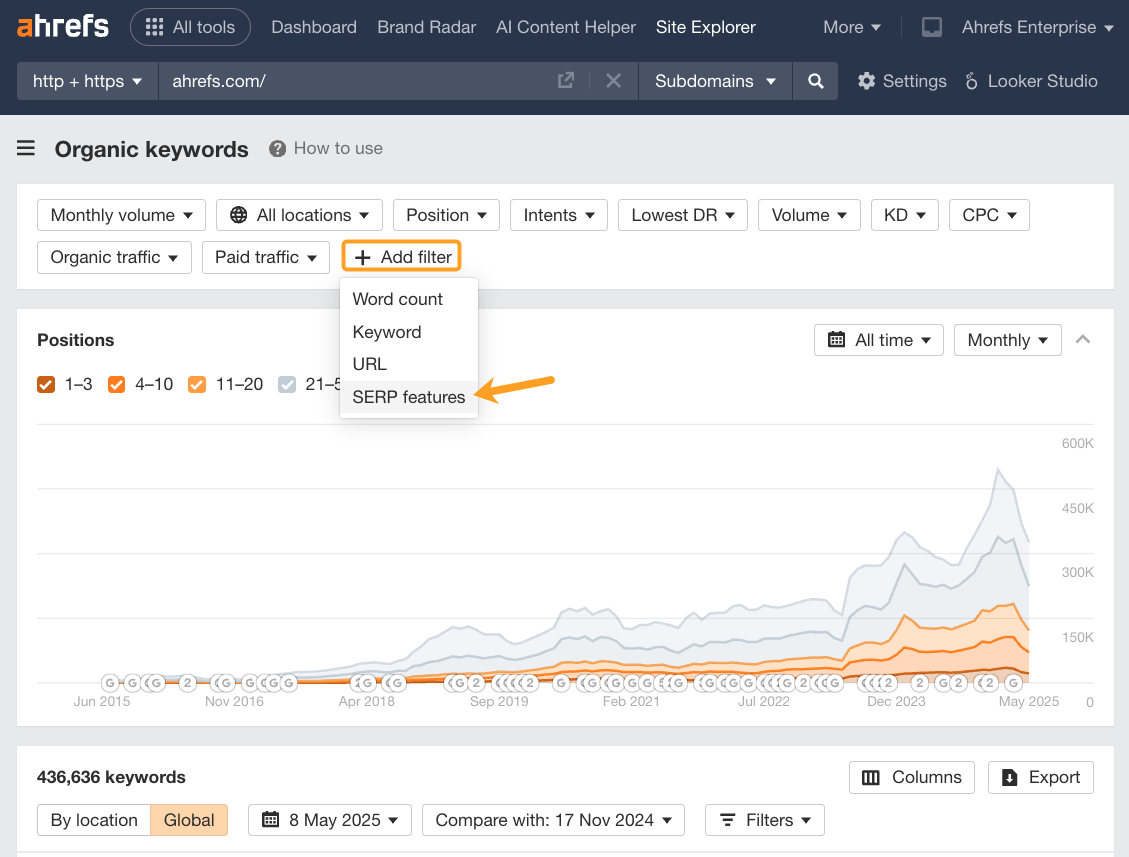Click the Export button
The image size is (1129, 857).
[1040, 777]
